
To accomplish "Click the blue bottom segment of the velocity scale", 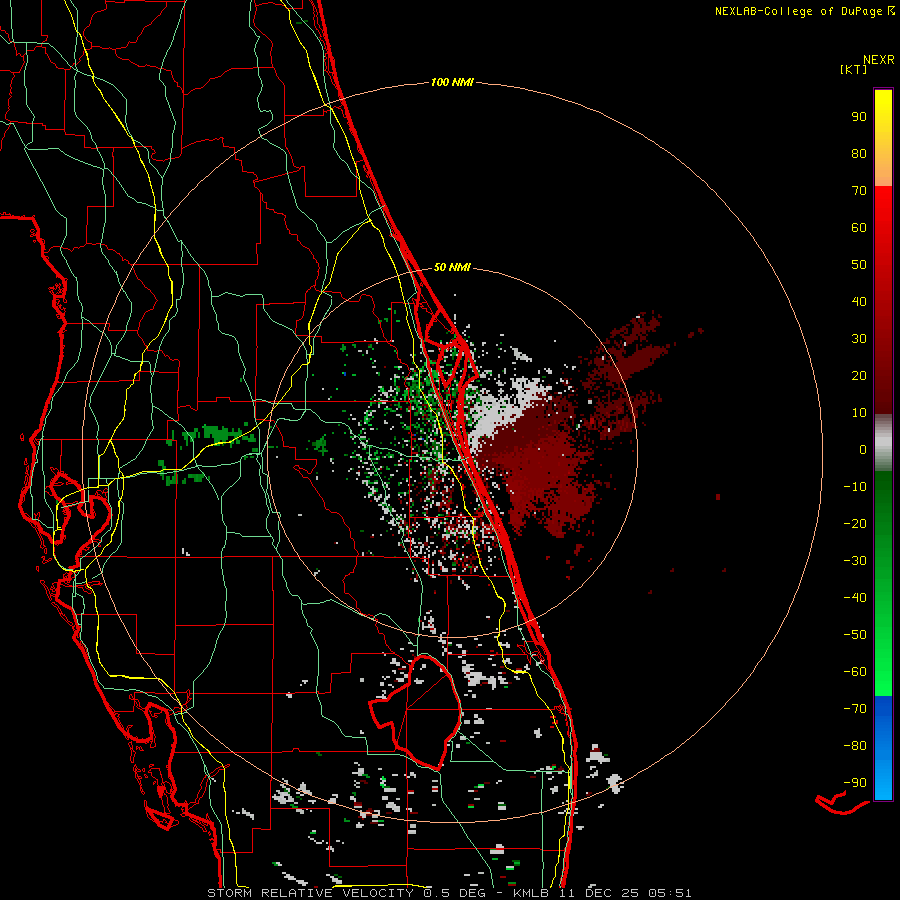I will pos(883,748).
